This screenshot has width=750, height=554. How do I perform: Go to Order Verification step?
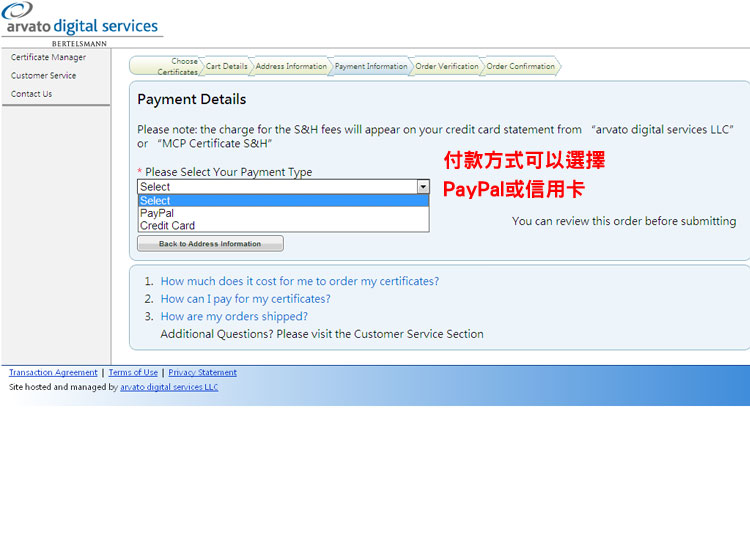[447, 66]
